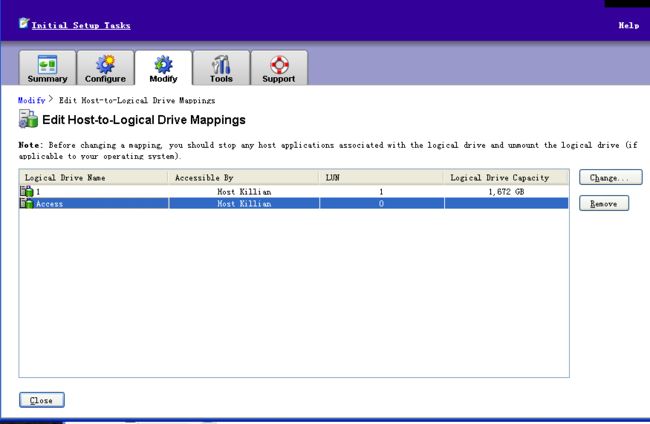This screenshot has height=424, width=650.
Task: Click LUN value 0 in Access row
Action: pyautogui.click(x=381, y=204)
